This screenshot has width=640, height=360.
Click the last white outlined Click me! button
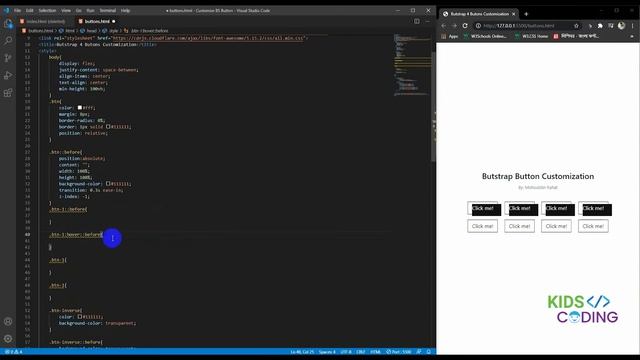coord(593,226)
